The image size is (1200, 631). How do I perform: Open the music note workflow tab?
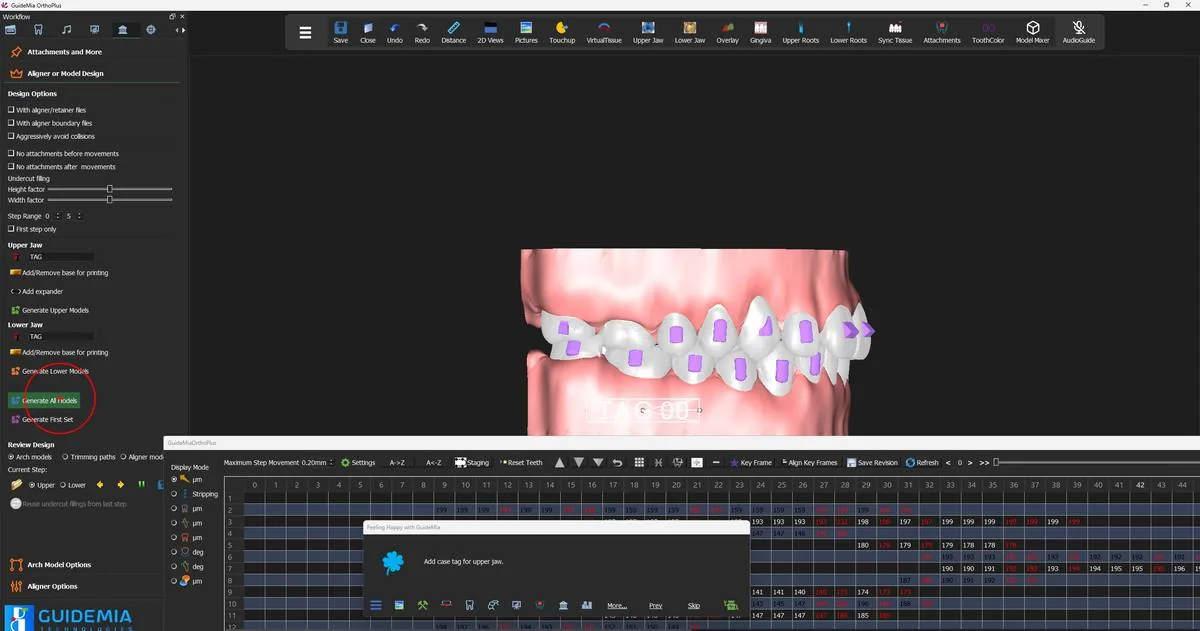tap(66, 30)
